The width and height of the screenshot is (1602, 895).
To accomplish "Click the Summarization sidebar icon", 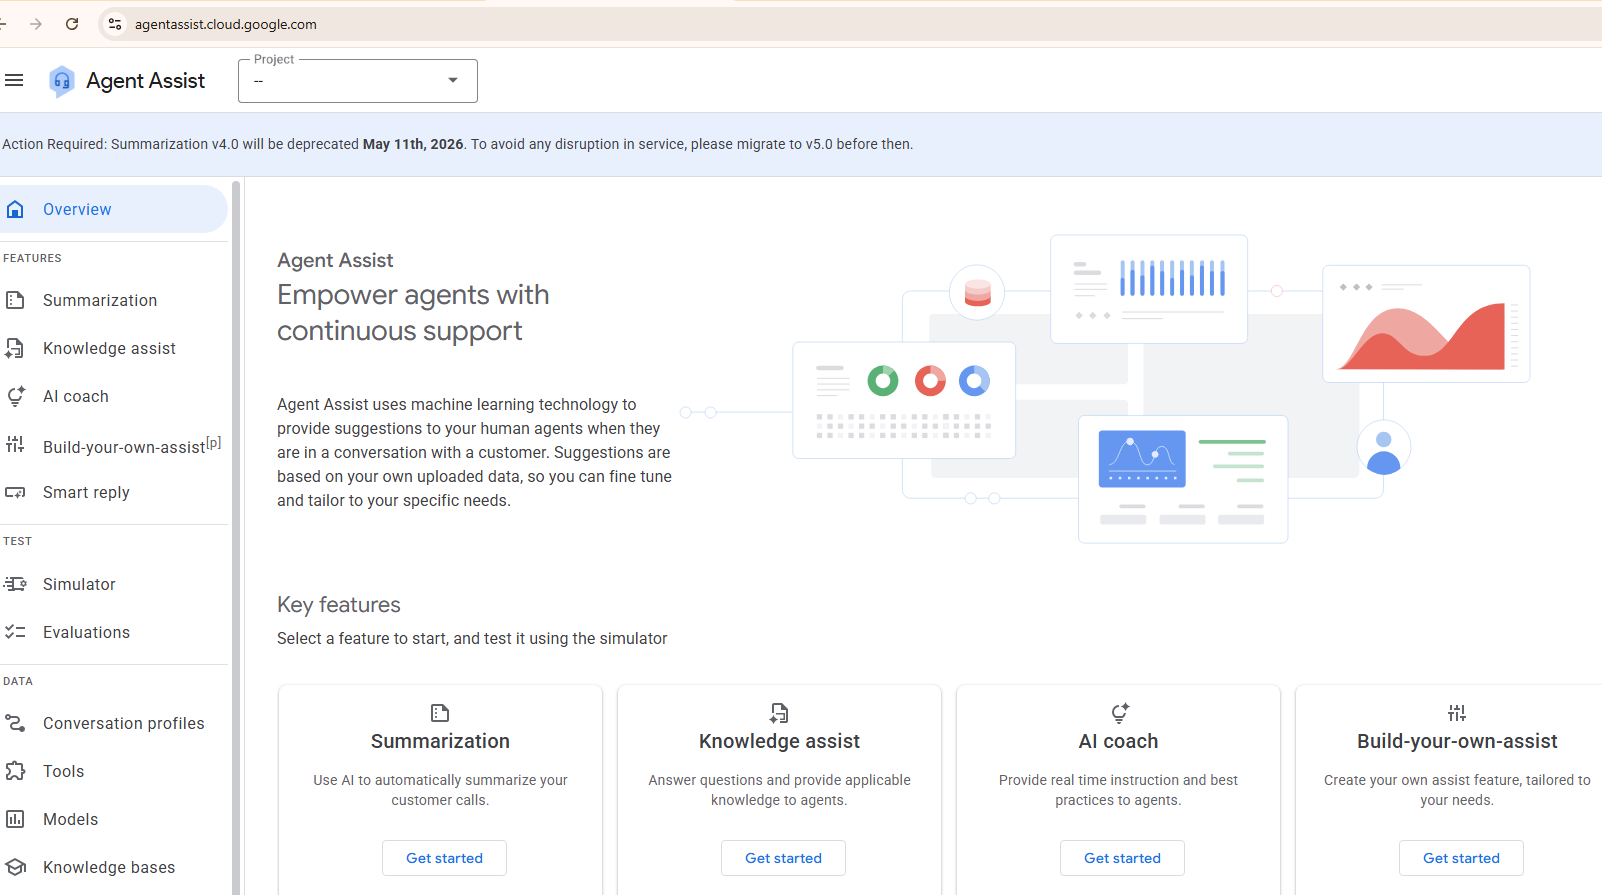I will point(15,300).
